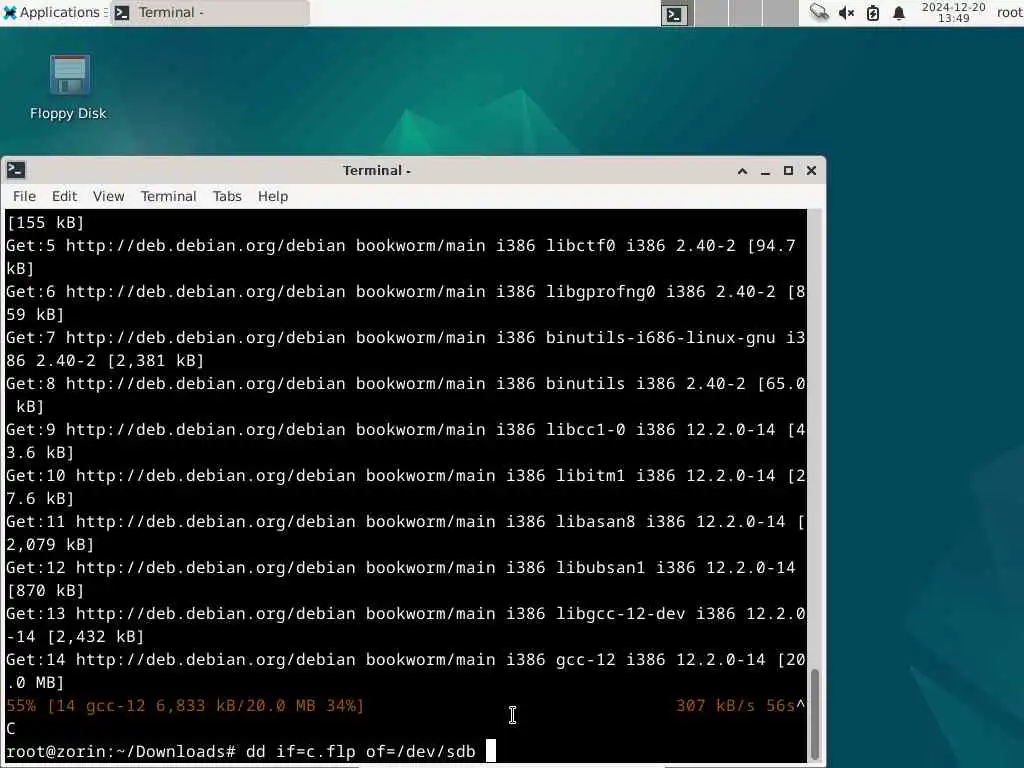Open the notifications bell icon
The height and width of the screenshot is (768, 1024).
click(899, 13)
